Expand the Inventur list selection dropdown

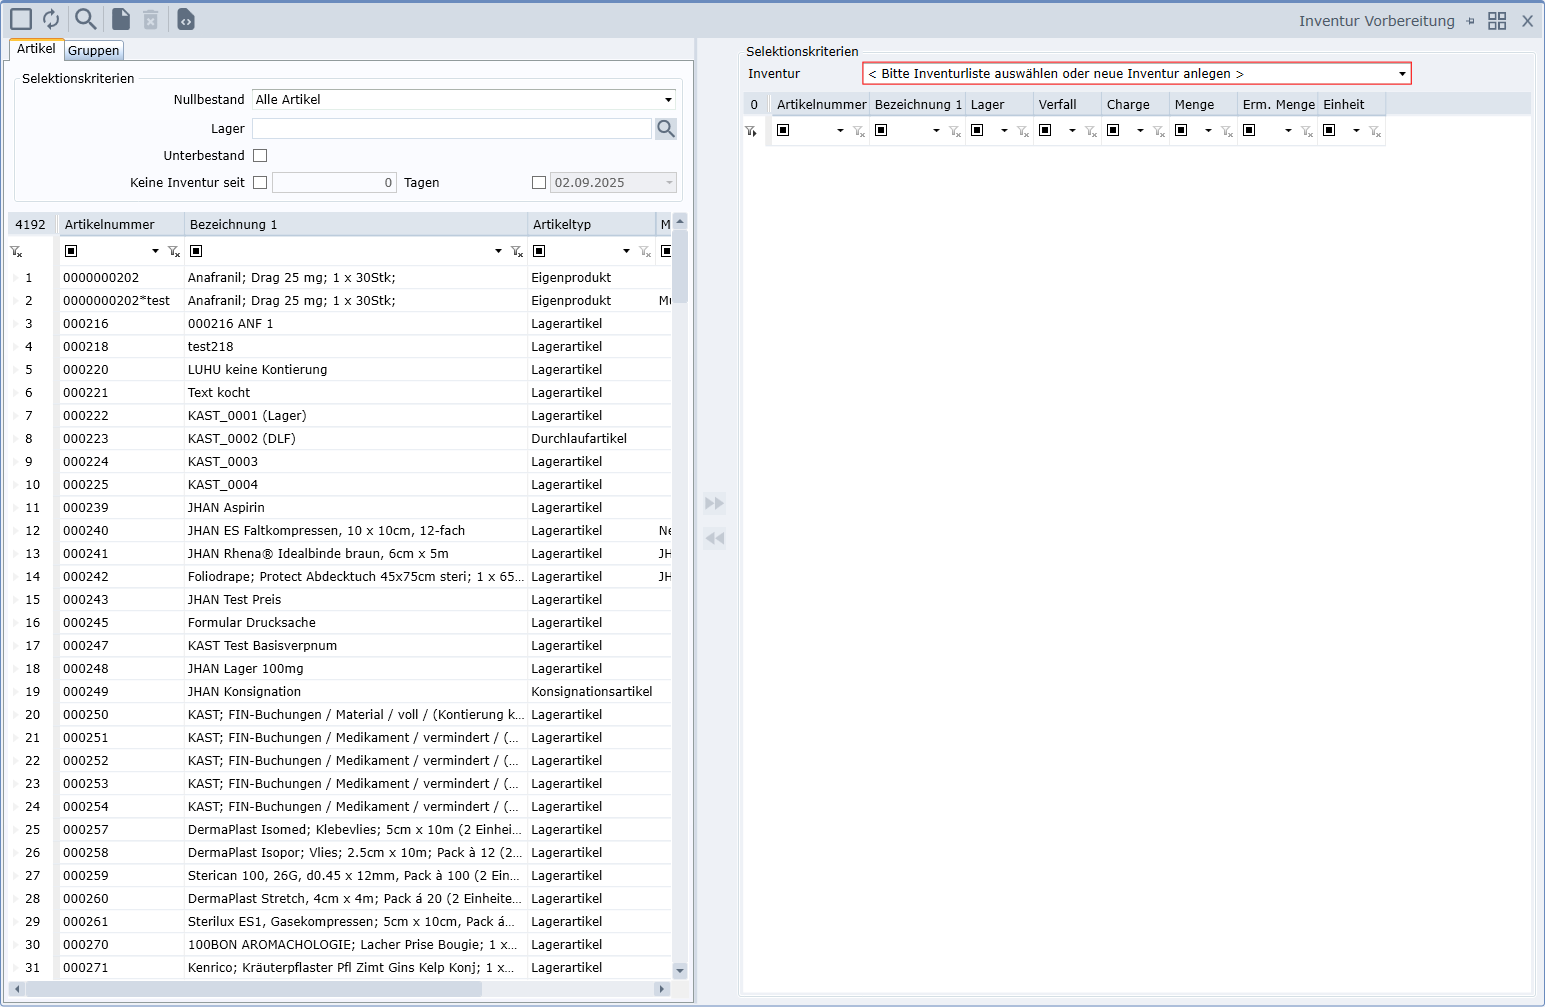(1402, 74)
